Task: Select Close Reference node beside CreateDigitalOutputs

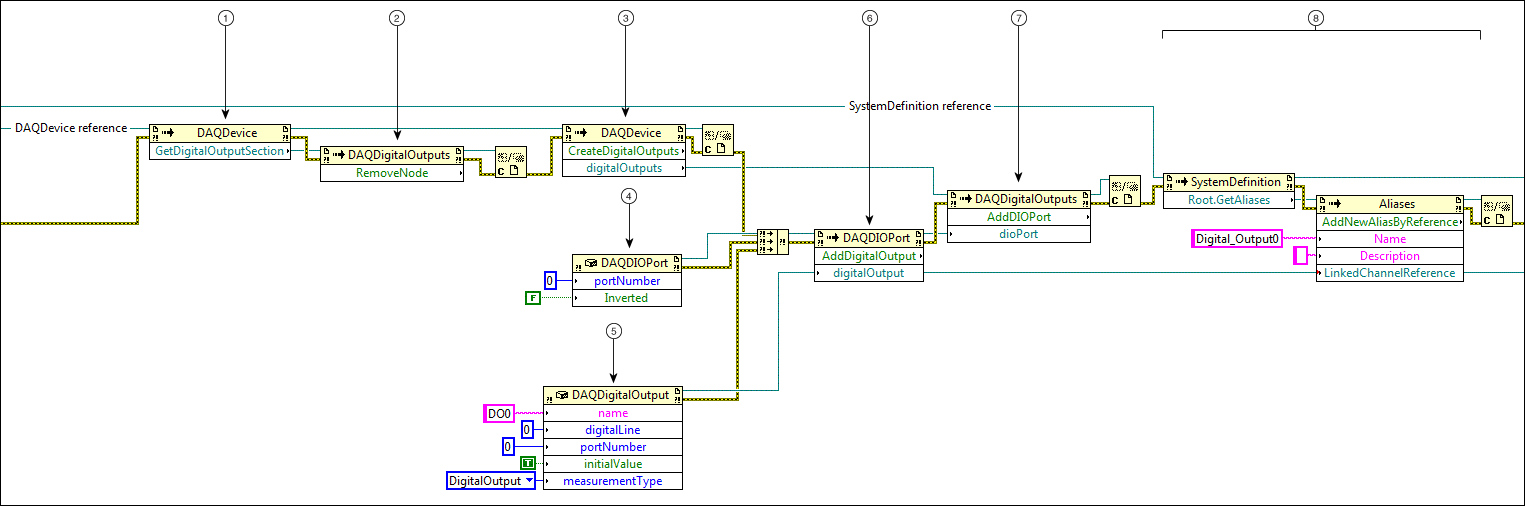Action: pyautogui.click(x=717, y=140)
